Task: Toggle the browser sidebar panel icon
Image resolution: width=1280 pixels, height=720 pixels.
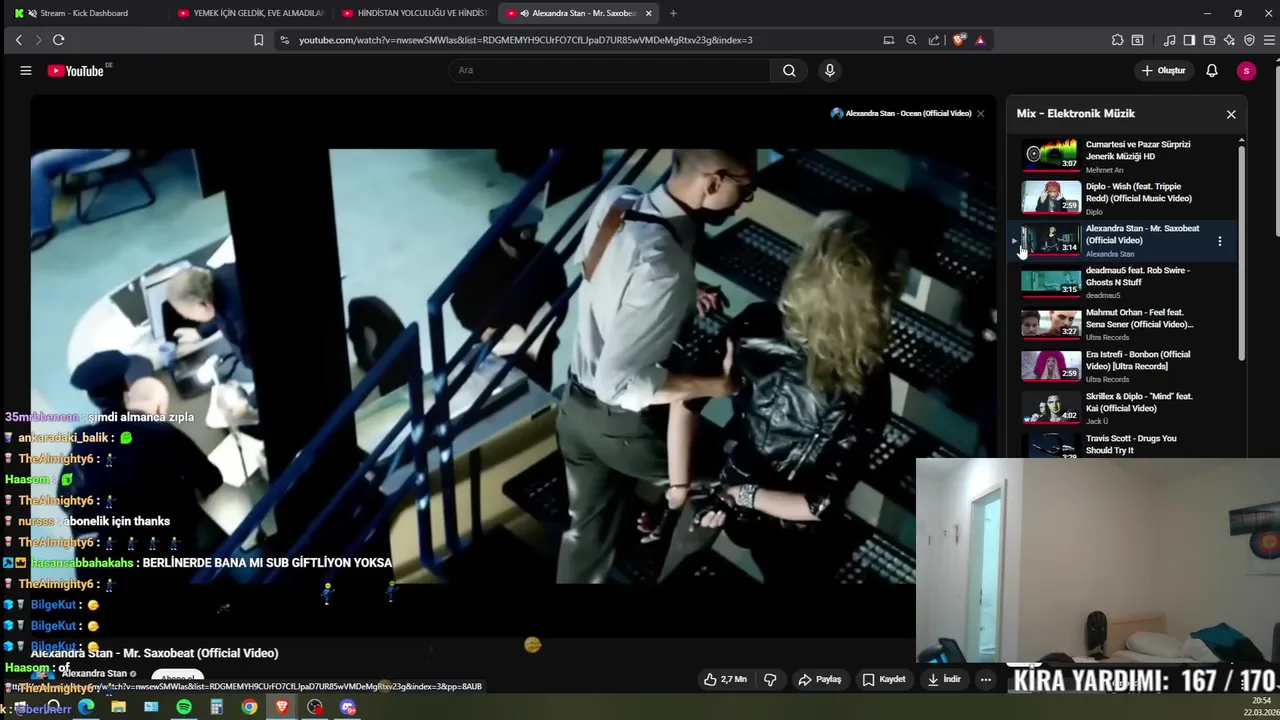Action: click(1189, 40)
